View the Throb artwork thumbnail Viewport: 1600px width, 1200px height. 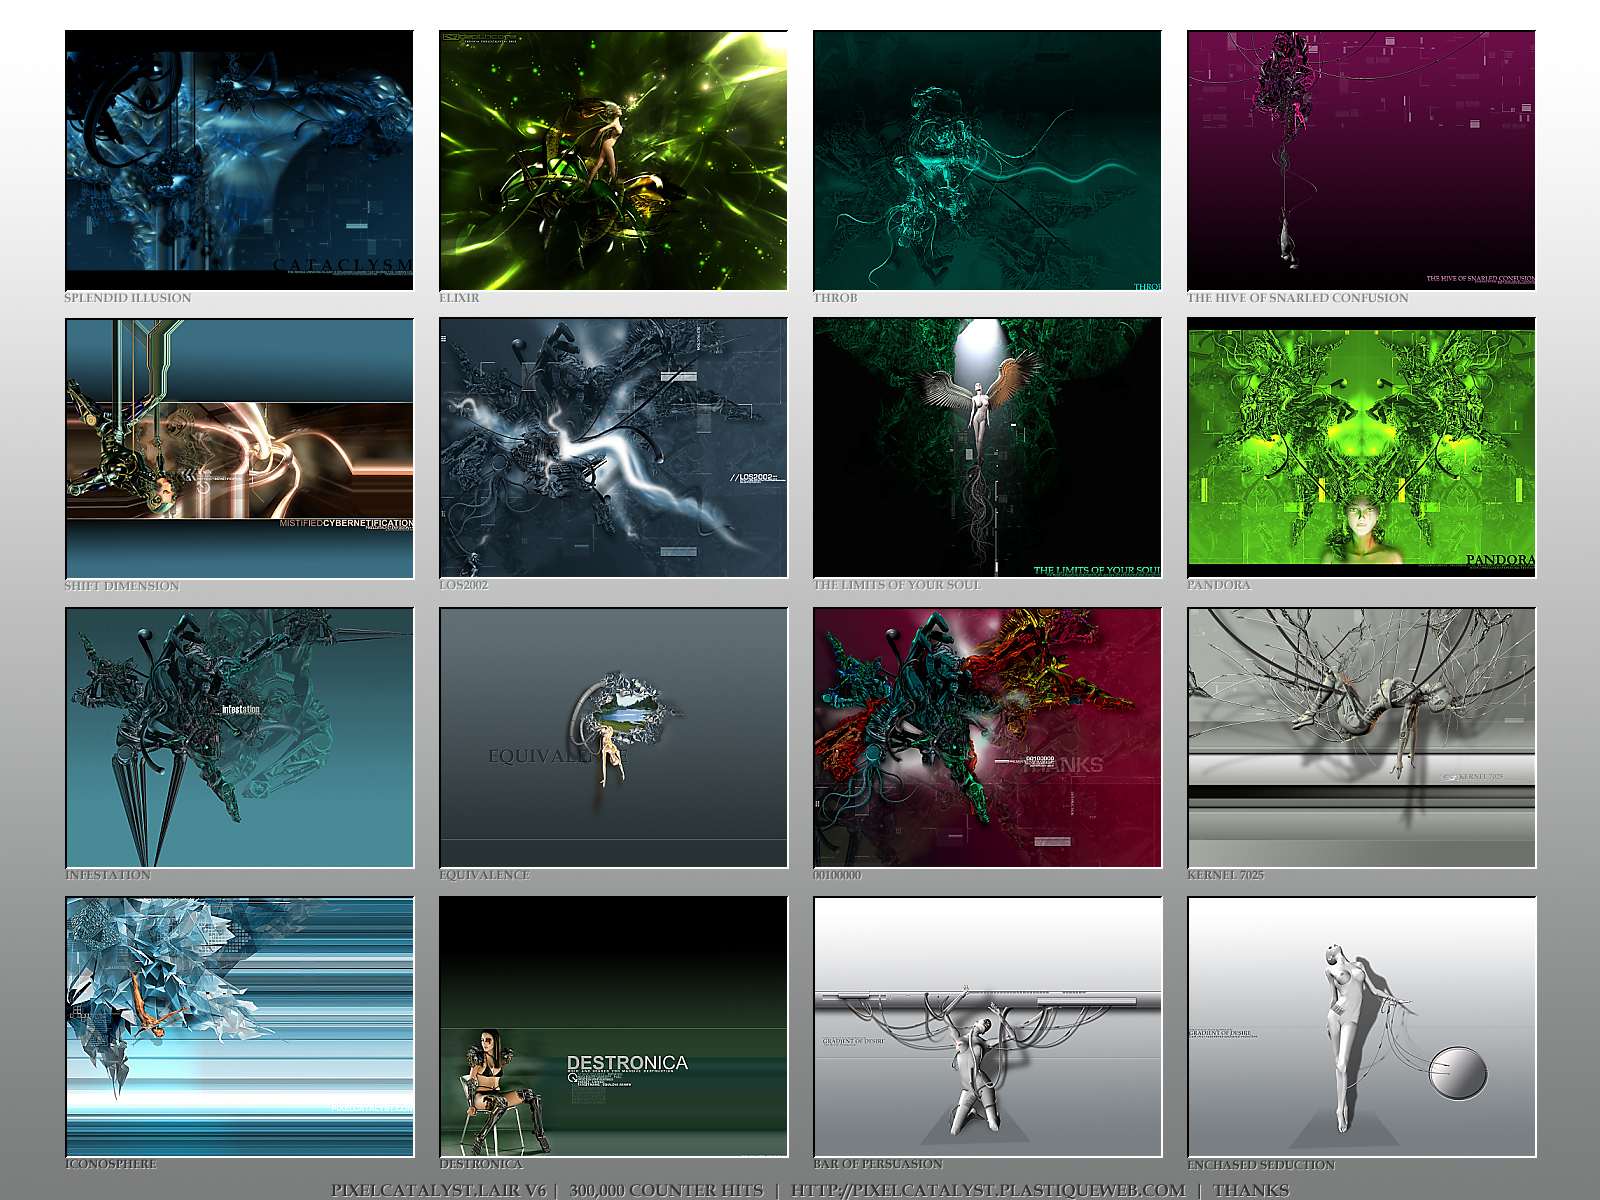pyautogui.click(x=987, y=160)
